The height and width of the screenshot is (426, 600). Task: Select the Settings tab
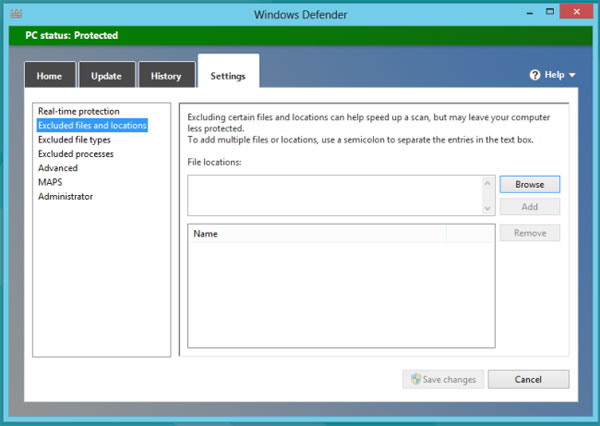(x=228, y=75)
